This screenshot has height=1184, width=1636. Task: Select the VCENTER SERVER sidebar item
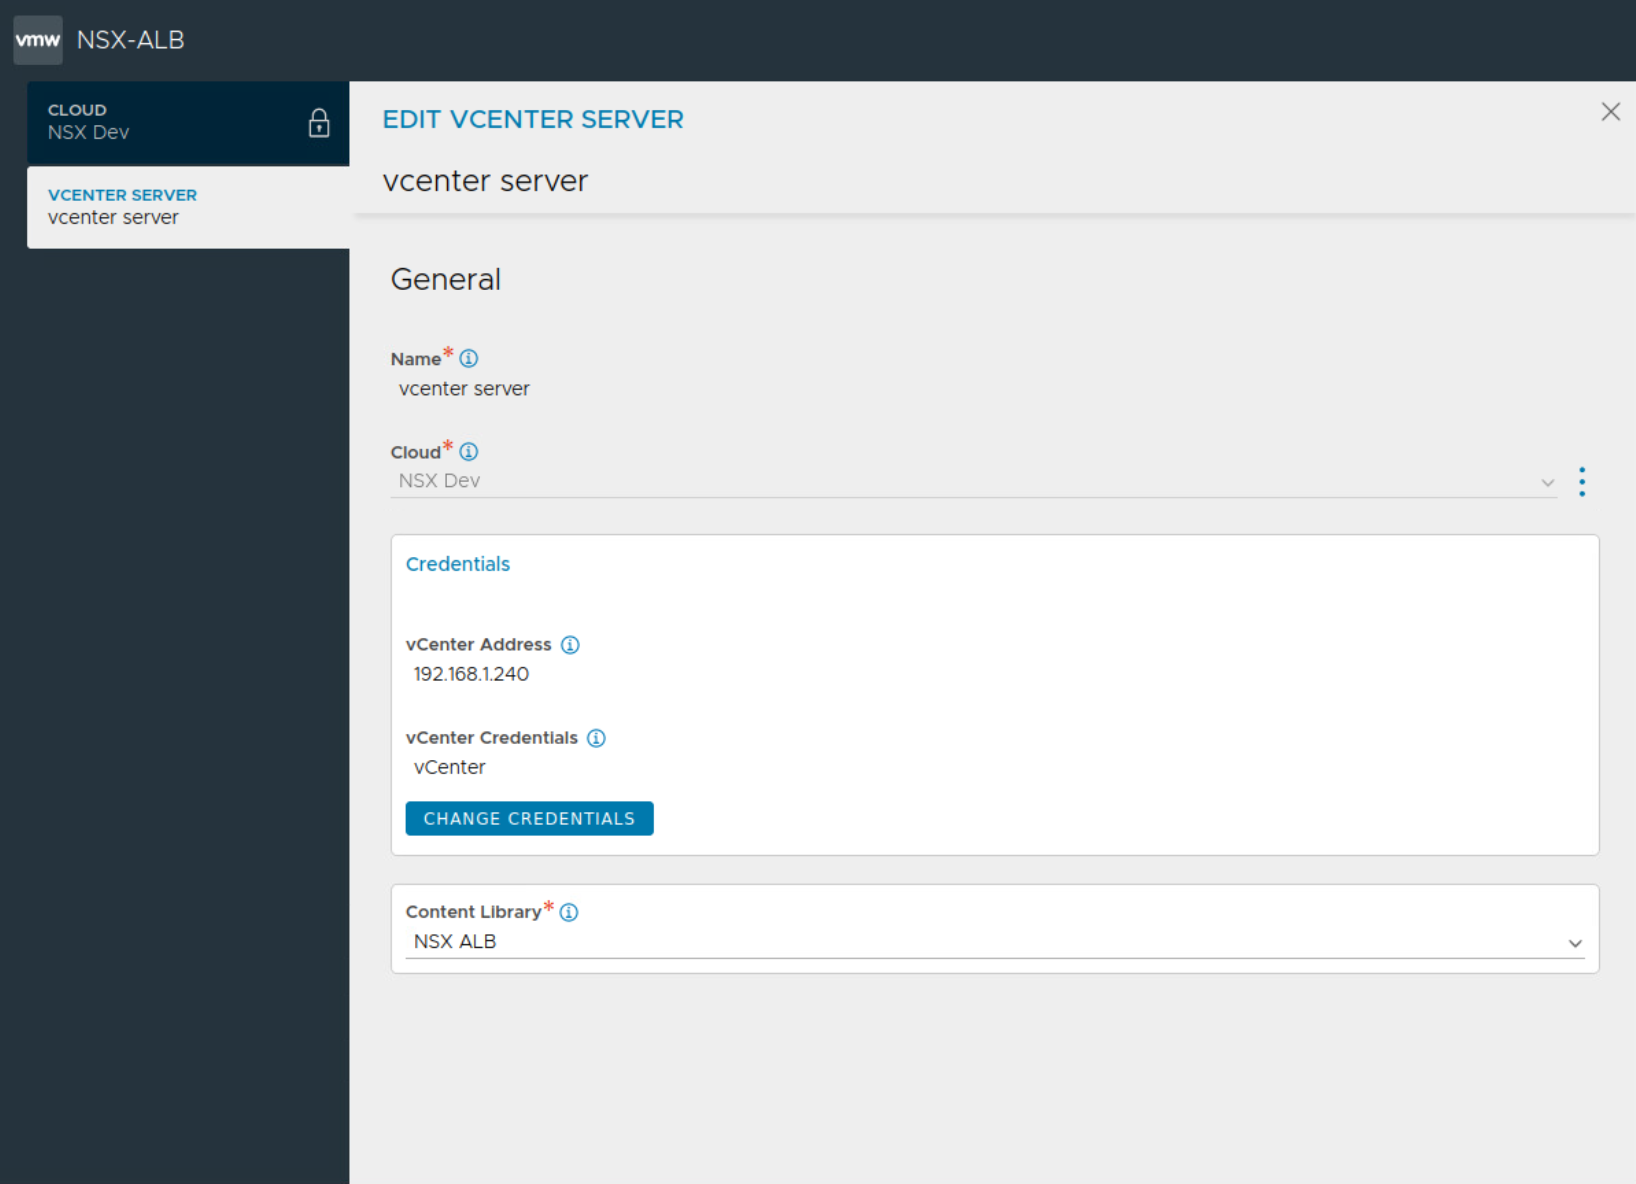[187, 207]
